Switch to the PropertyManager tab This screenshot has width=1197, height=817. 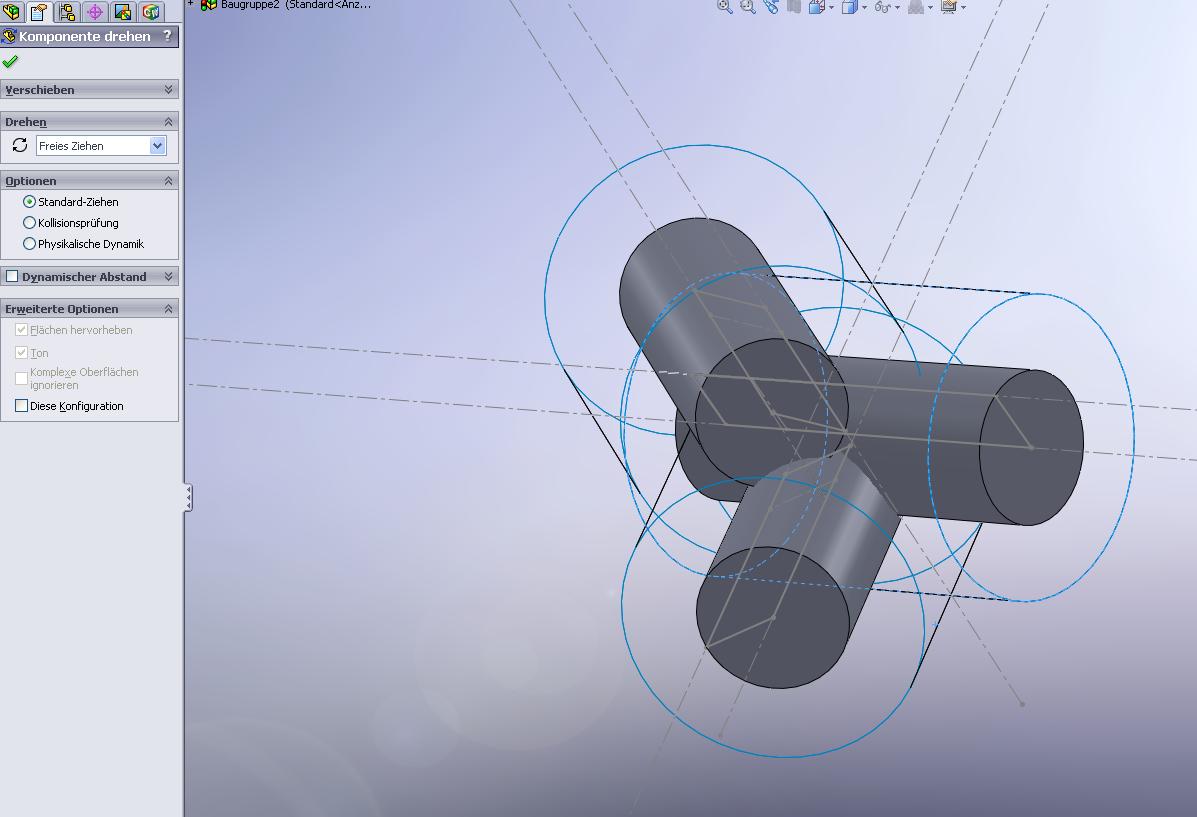[39, 11]
